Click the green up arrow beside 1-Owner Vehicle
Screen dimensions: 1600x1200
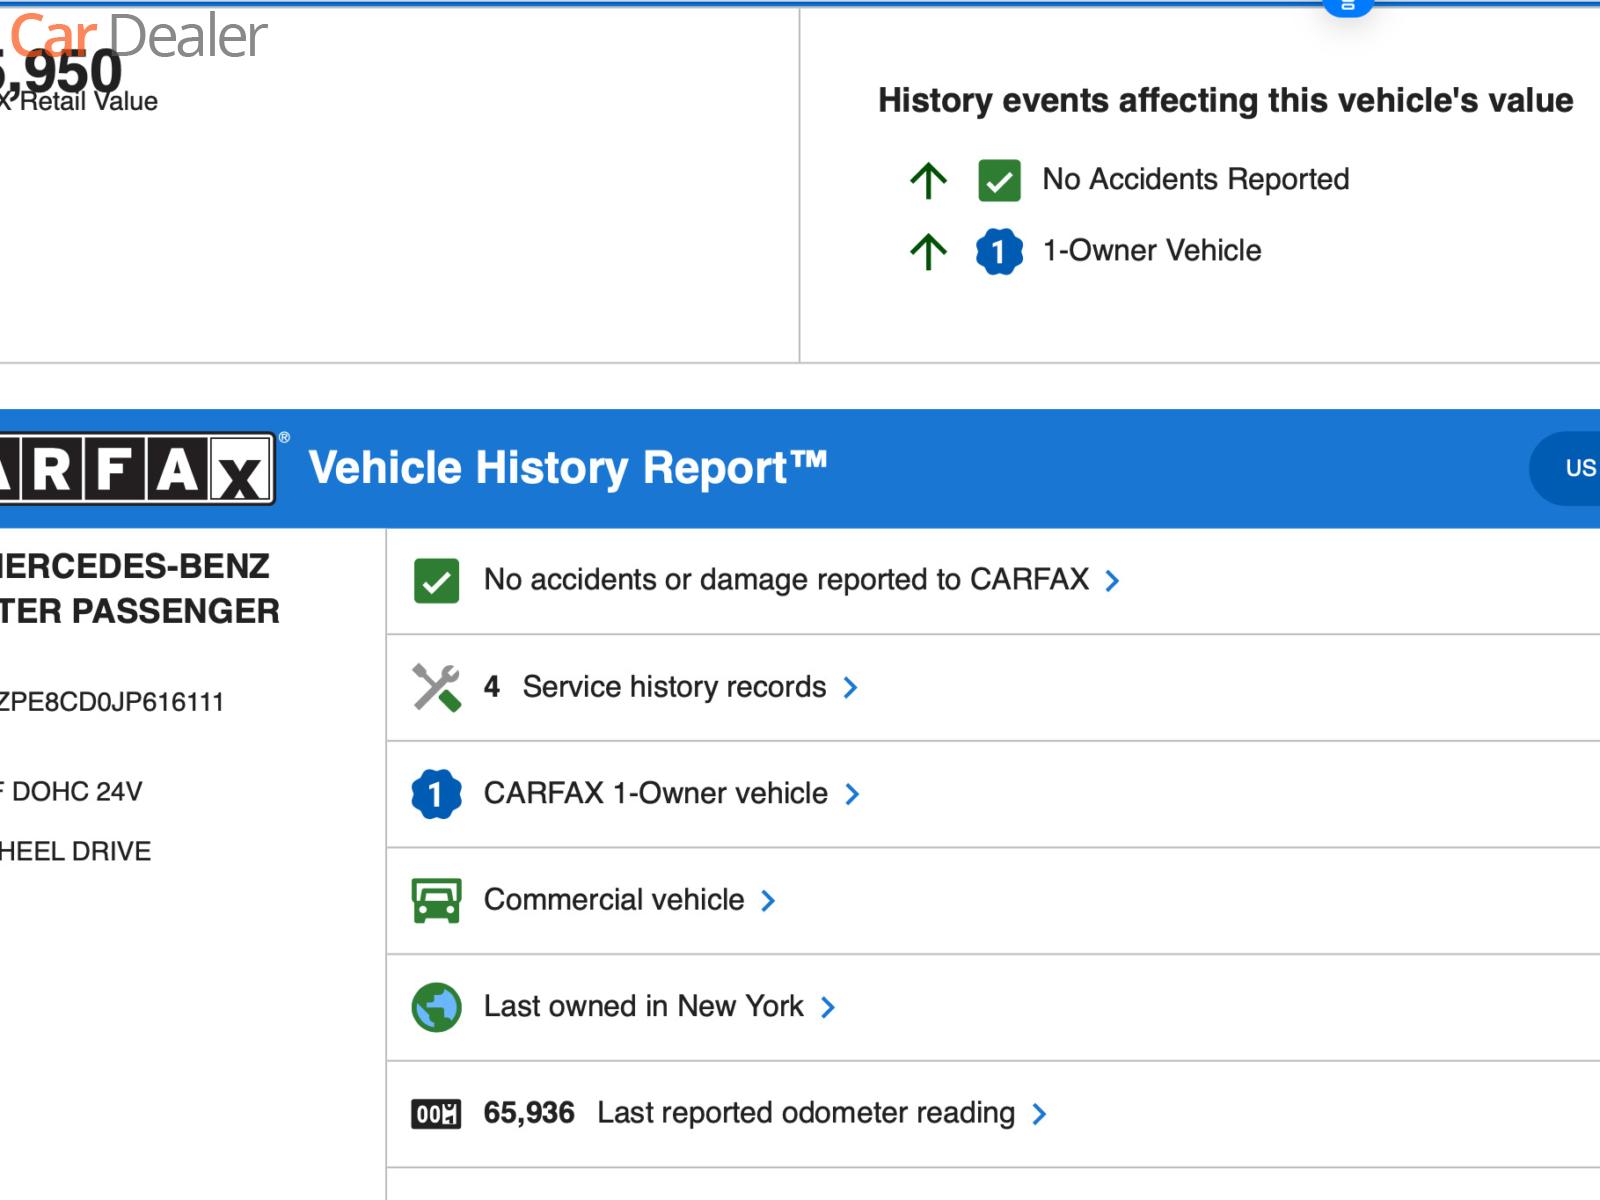click(928, 251)
